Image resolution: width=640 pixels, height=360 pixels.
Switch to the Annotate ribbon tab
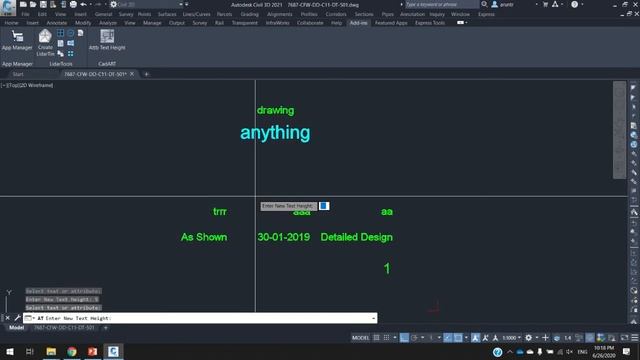pyautogui.click(x=57, y=23)
